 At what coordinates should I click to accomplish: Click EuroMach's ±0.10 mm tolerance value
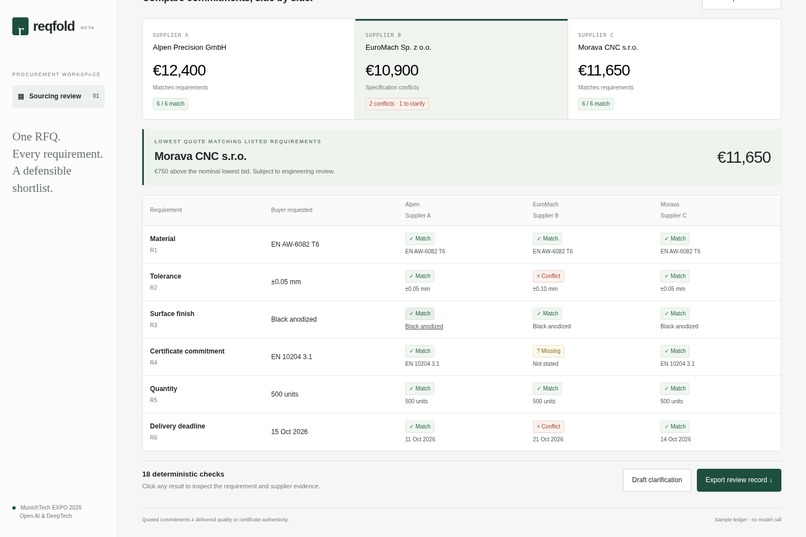click(x=545, y=289)
